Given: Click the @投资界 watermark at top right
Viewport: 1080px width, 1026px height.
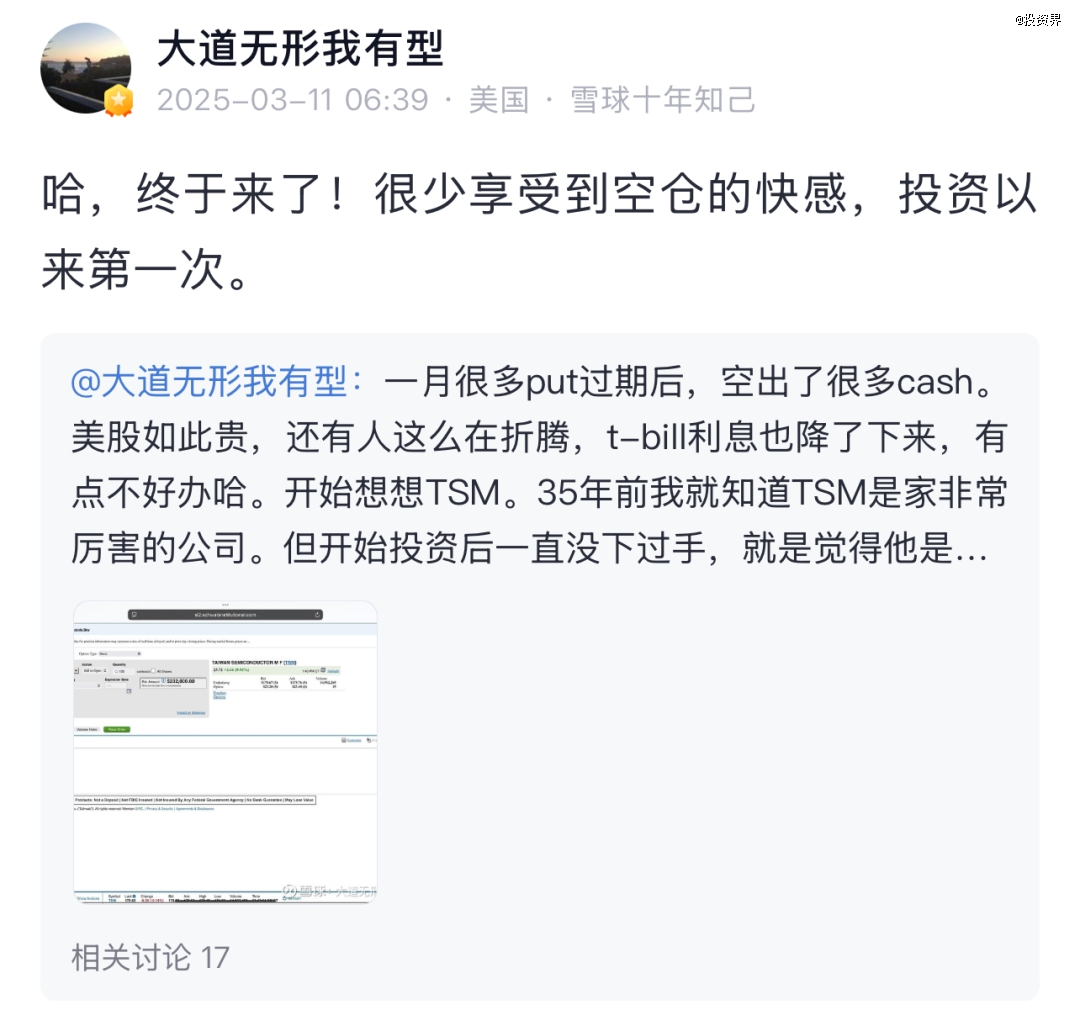Looking at the screenshot, I should click(1037, 20).
